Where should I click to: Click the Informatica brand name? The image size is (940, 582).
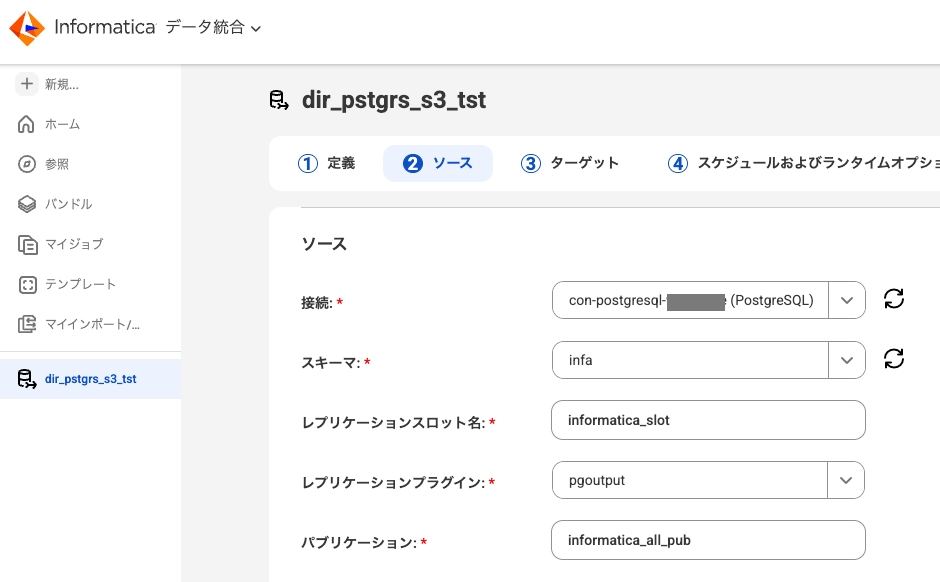[x=105, y=27]
